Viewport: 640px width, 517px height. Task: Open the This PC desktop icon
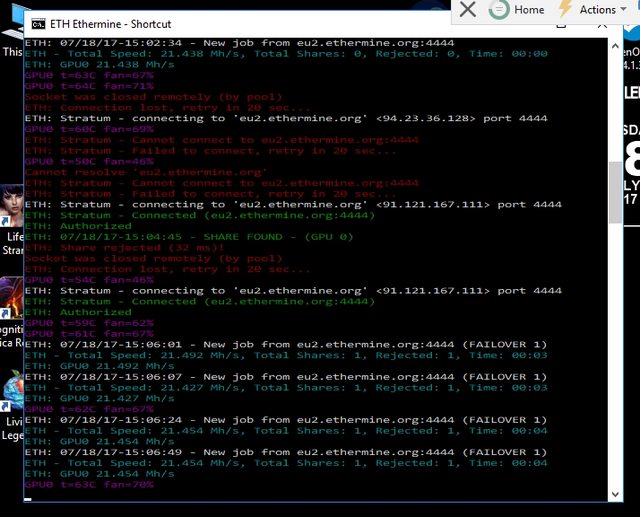click(12, 31)
